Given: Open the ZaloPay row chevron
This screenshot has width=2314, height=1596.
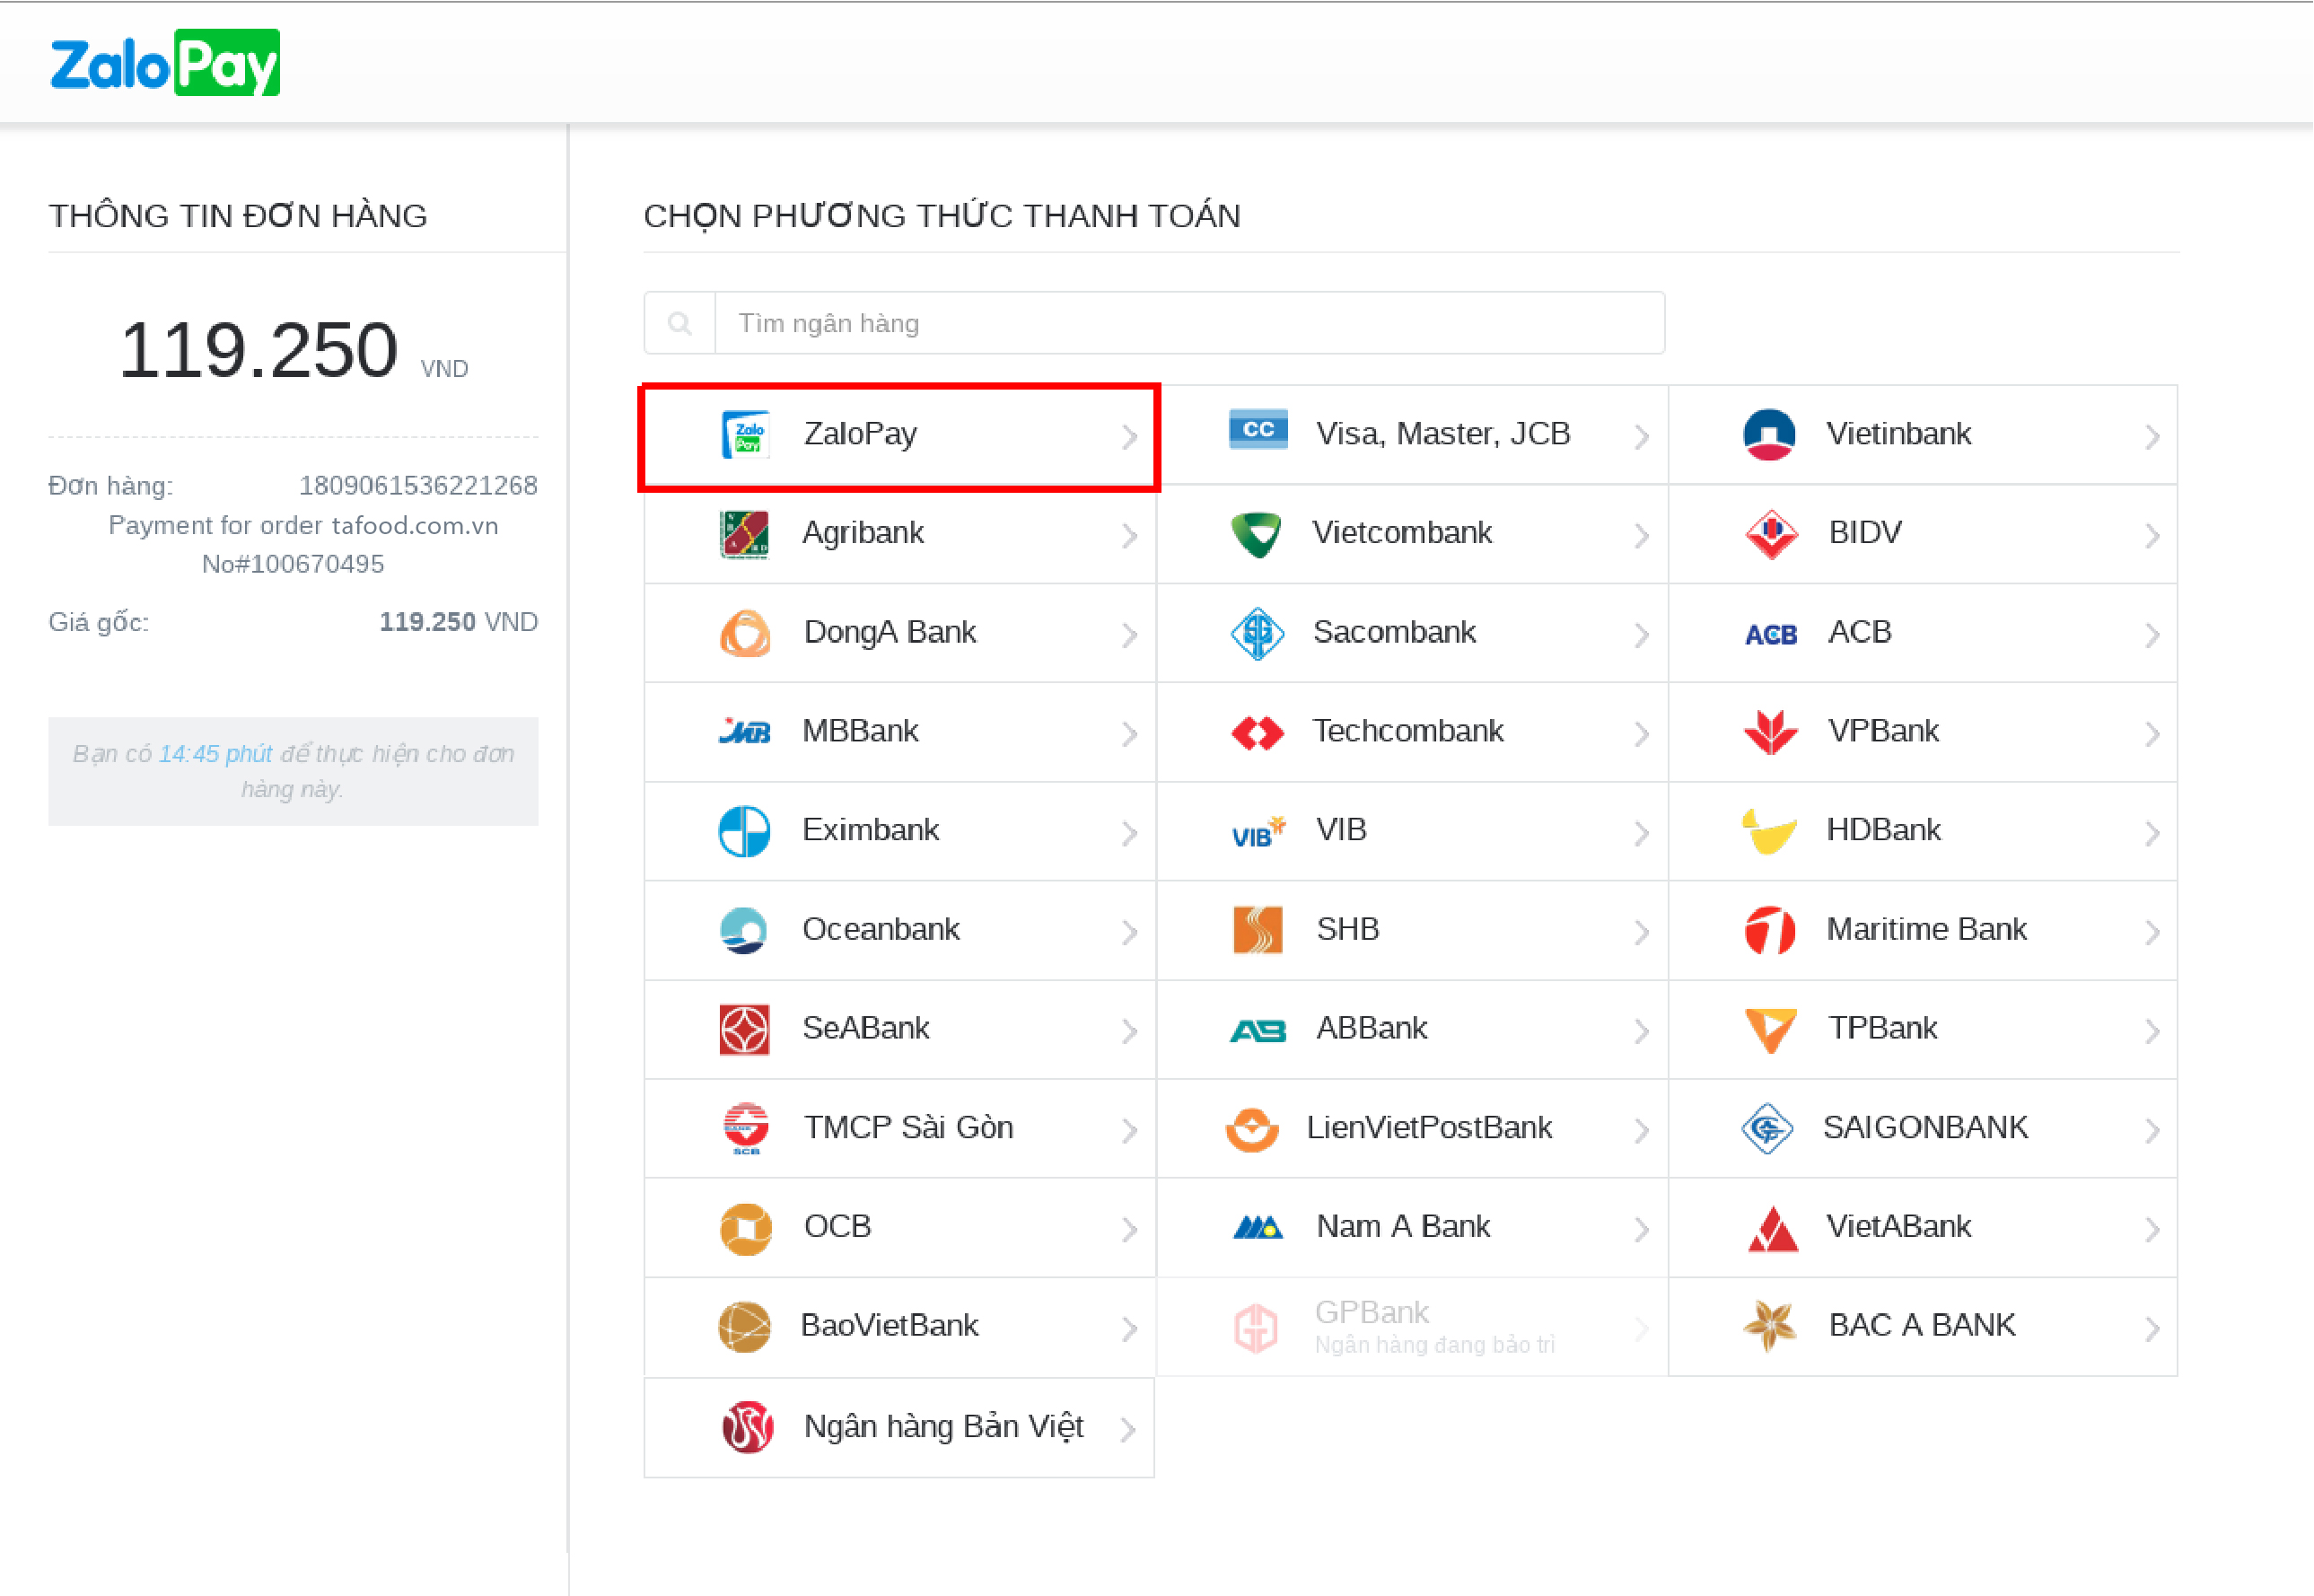Looking at the screenshot, I should (1130, 437).
